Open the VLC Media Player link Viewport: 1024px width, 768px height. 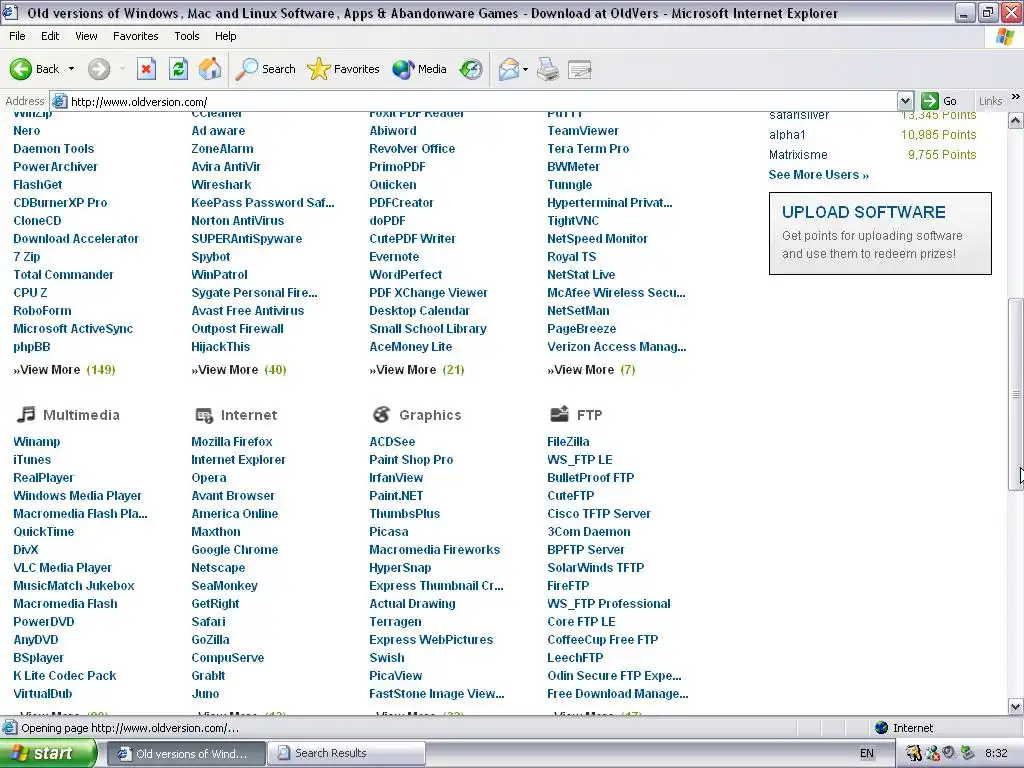tap(63, 568)
